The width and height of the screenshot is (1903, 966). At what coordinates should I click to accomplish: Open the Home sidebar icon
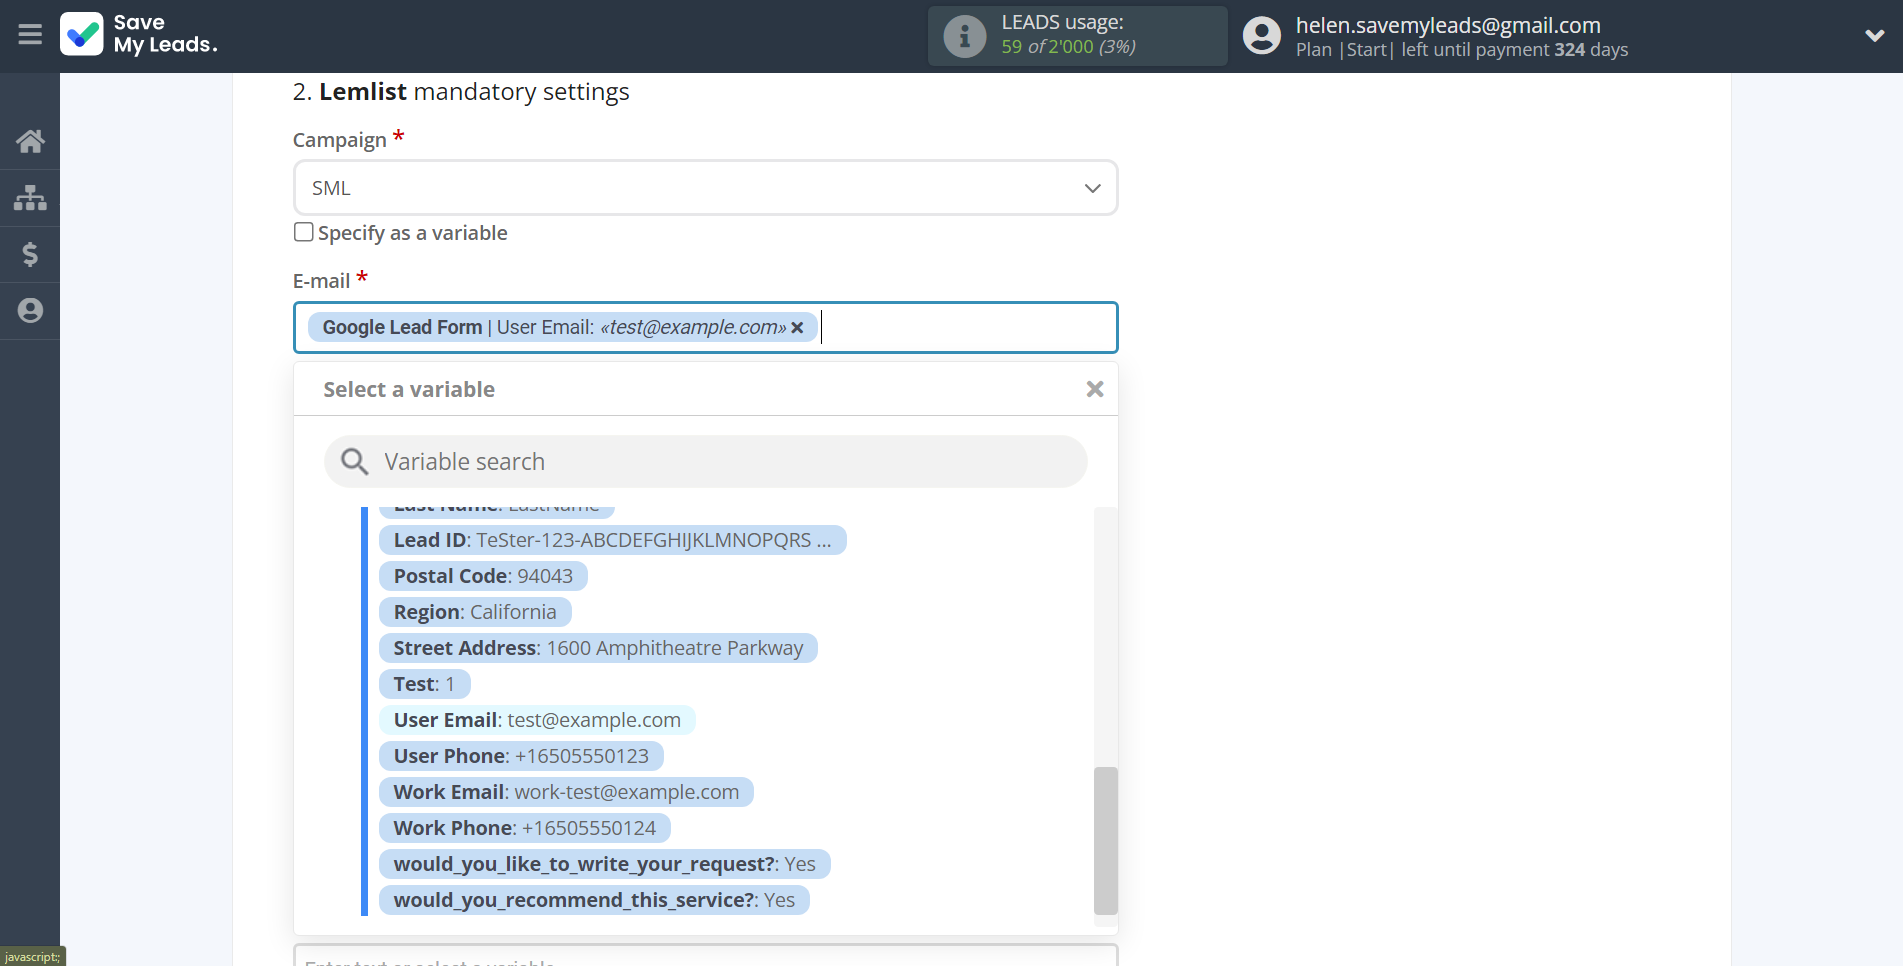(30, 141)
